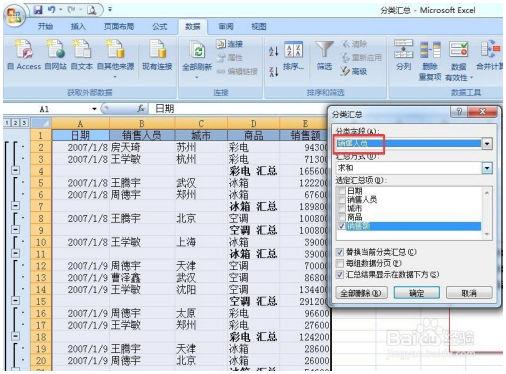Switch to the 插入 tab
This screenshot has width=506, height=374.
pos(78,26)
